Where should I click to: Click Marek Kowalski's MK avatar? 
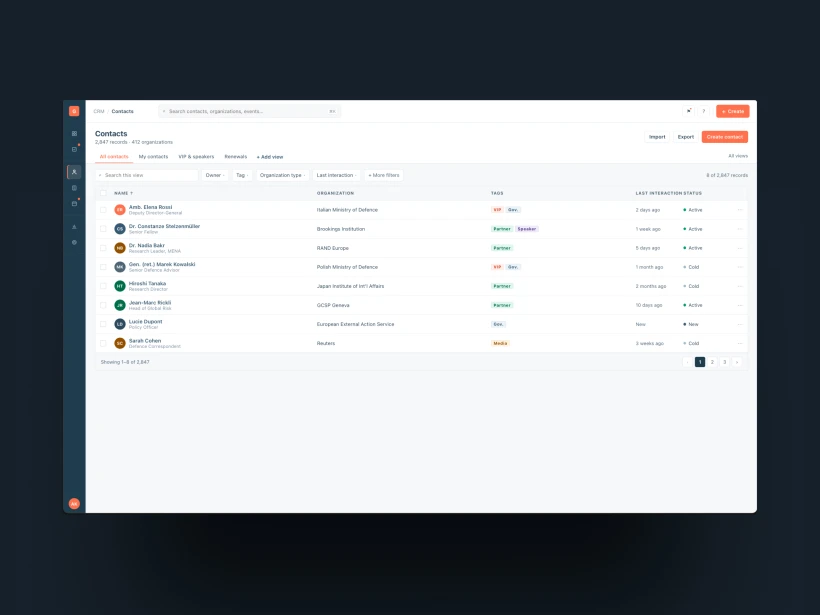click(120, 267)
